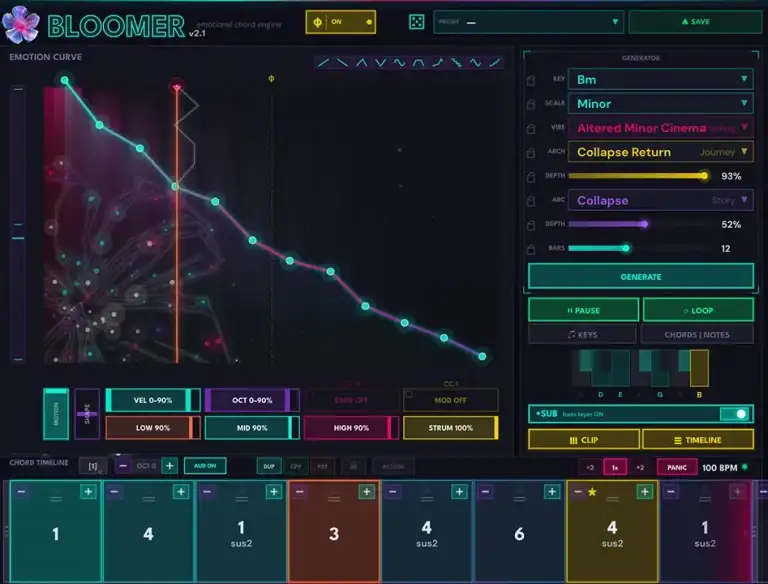This screenshot has height=584, width=768.
Task: Apply the V-shaped valley curve
Action: pos(381,63)
